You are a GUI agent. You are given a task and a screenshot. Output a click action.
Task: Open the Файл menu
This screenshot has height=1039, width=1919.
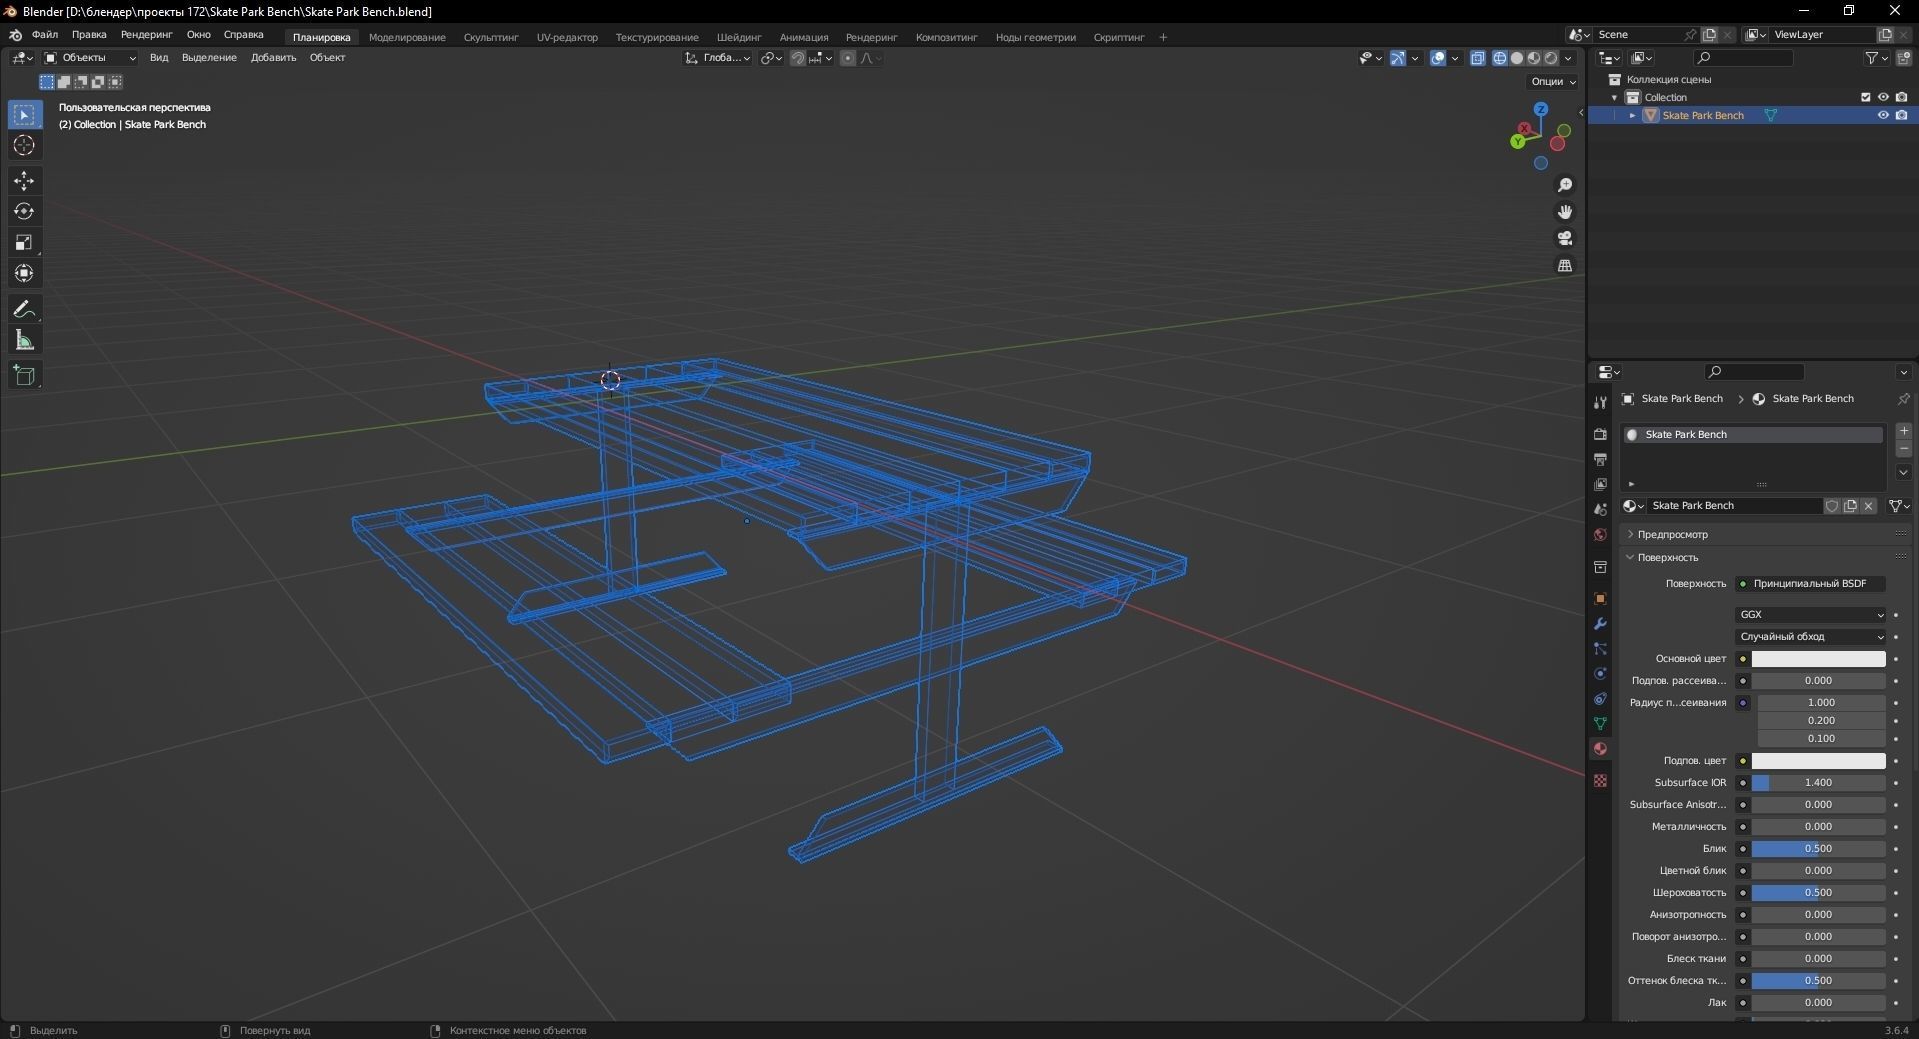tap(45, 35)
